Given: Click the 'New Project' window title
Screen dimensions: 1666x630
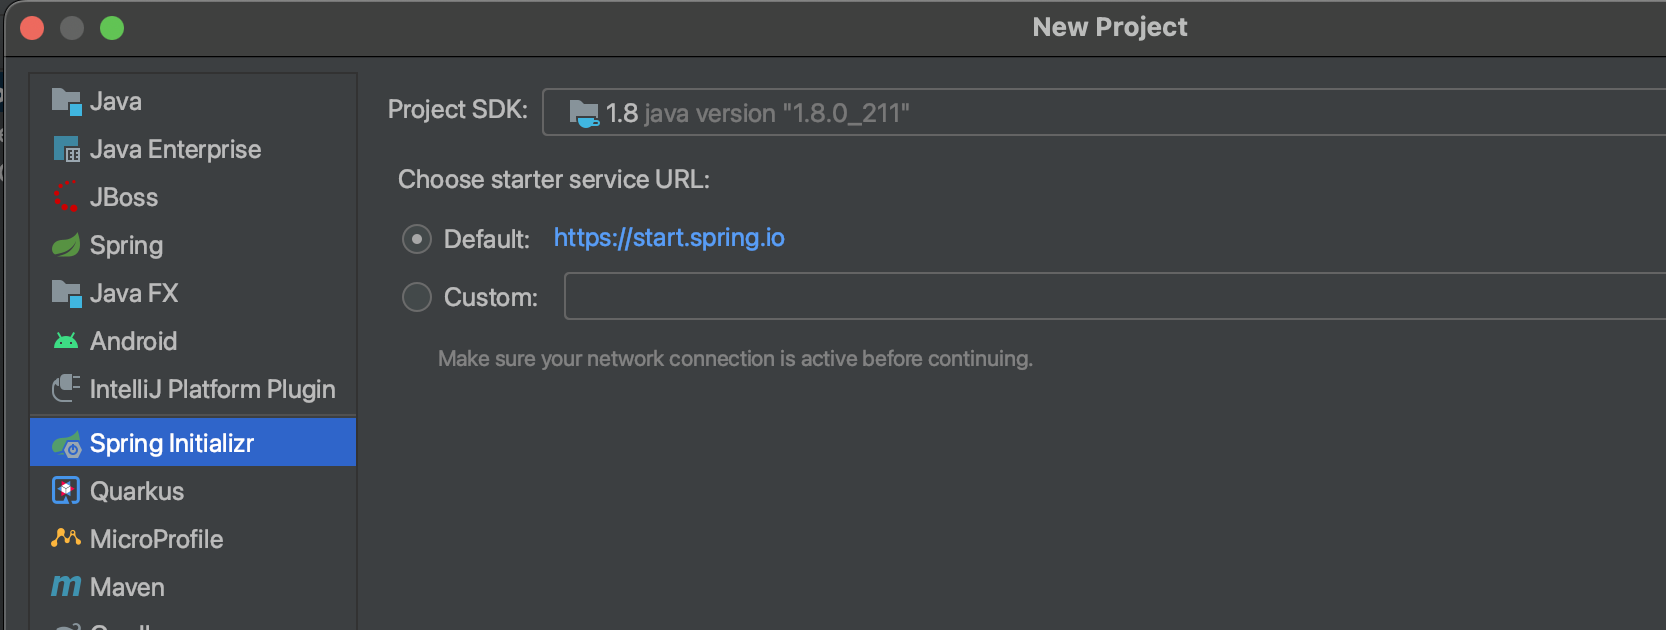Looking at the screenshot, I should [1110, 27].
